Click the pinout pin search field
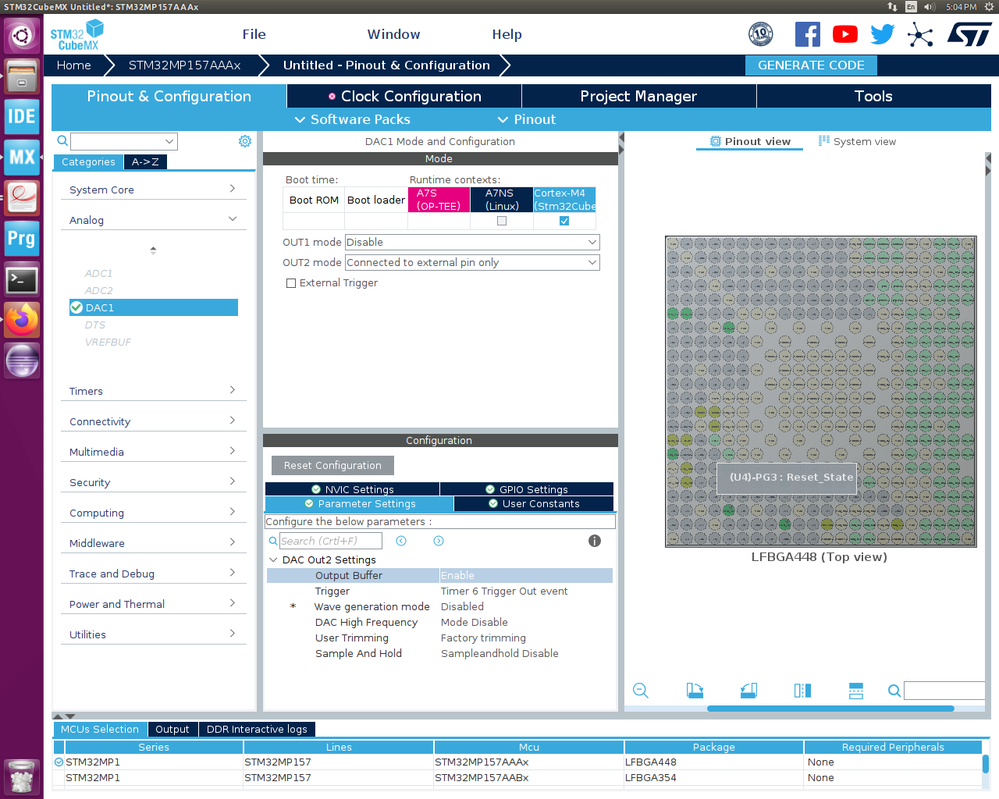 944,691
